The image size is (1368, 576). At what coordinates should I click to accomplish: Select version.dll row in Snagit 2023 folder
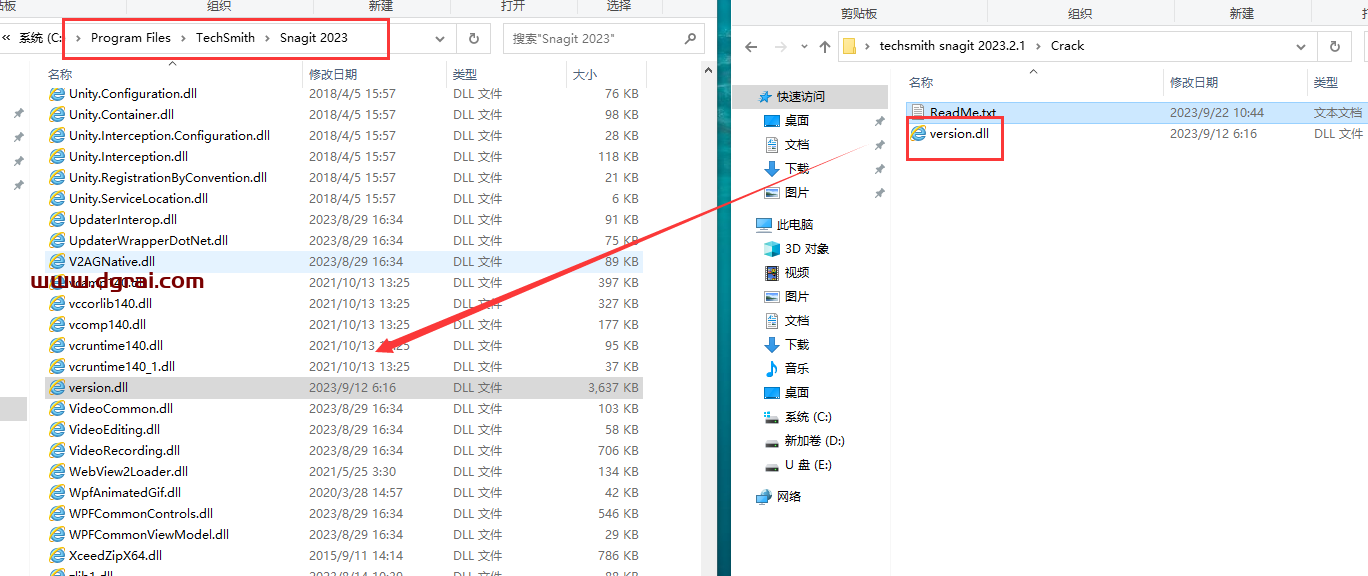[344, 388]
